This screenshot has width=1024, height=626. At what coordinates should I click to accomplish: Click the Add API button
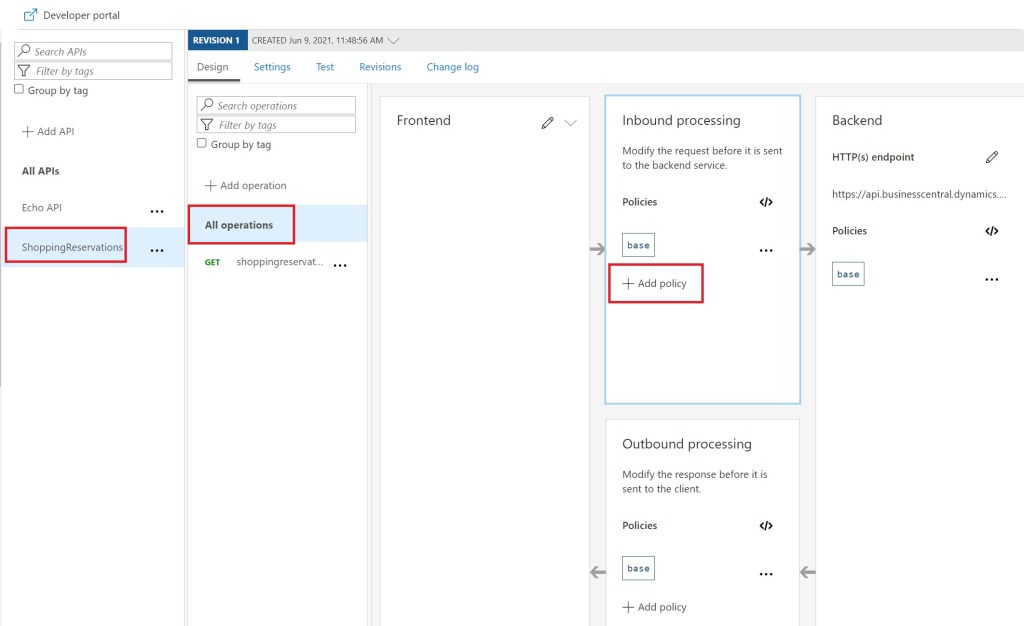[48, 131]
